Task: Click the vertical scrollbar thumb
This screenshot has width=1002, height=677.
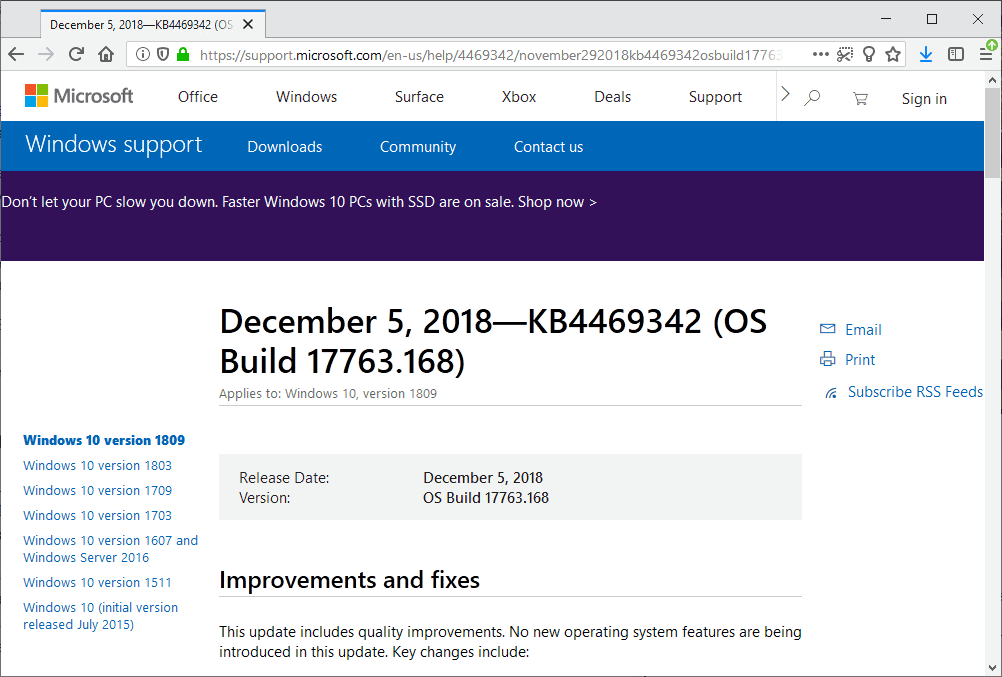Action: 992,133
